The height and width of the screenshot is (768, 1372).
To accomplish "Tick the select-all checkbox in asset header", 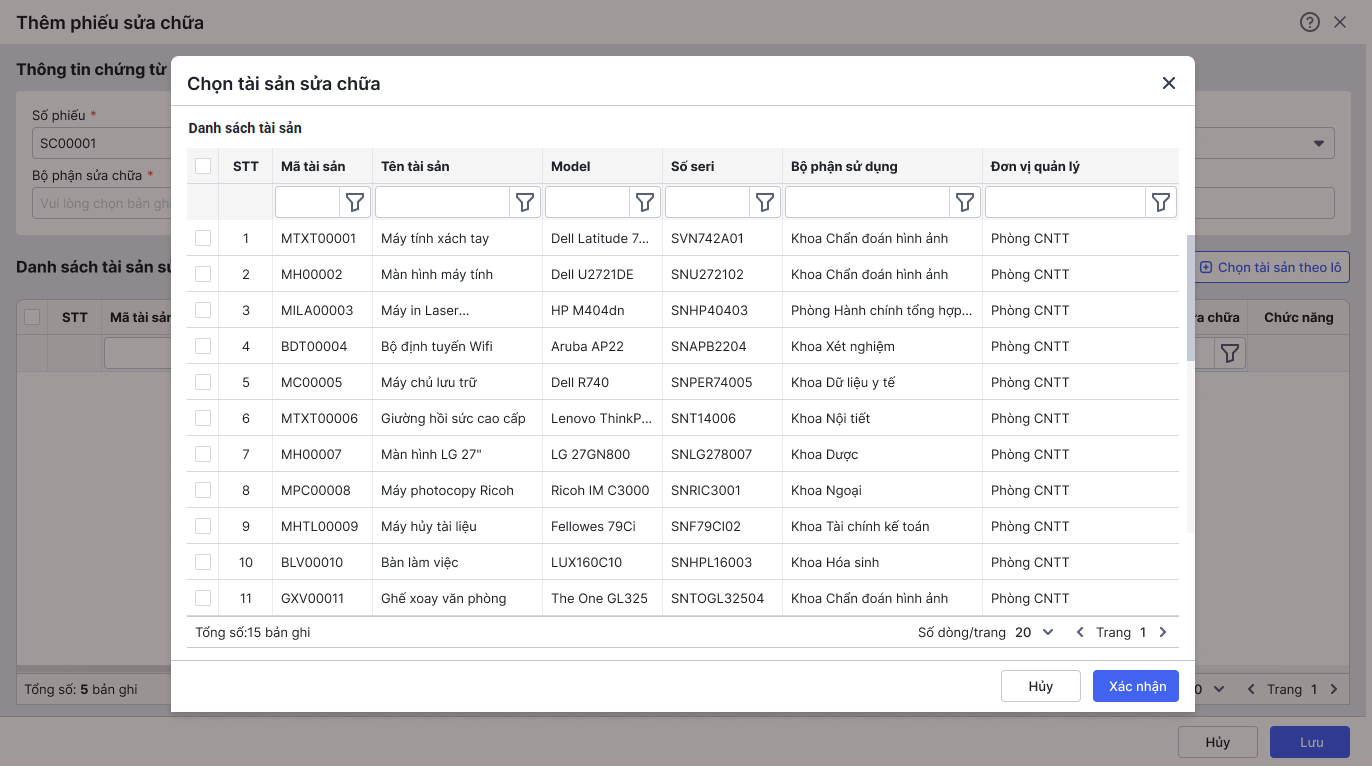I will coord(203,166).
